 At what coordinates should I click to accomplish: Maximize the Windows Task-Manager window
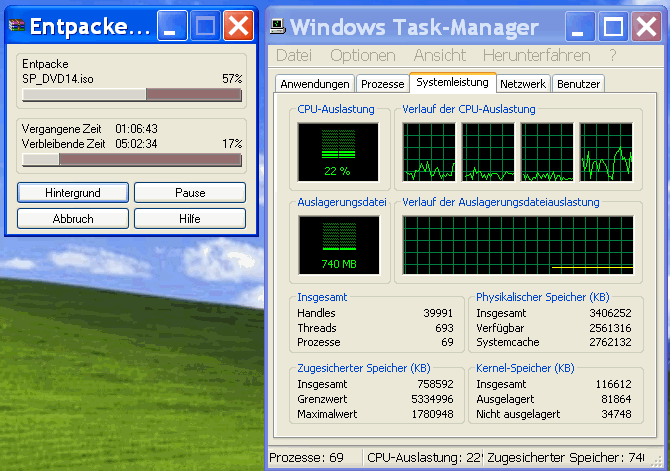(x=613, y=26)
